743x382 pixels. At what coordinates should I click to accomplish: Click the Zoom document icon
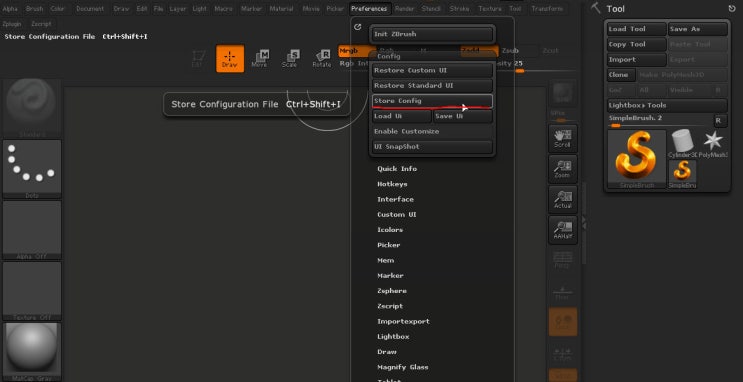[562, 169]
